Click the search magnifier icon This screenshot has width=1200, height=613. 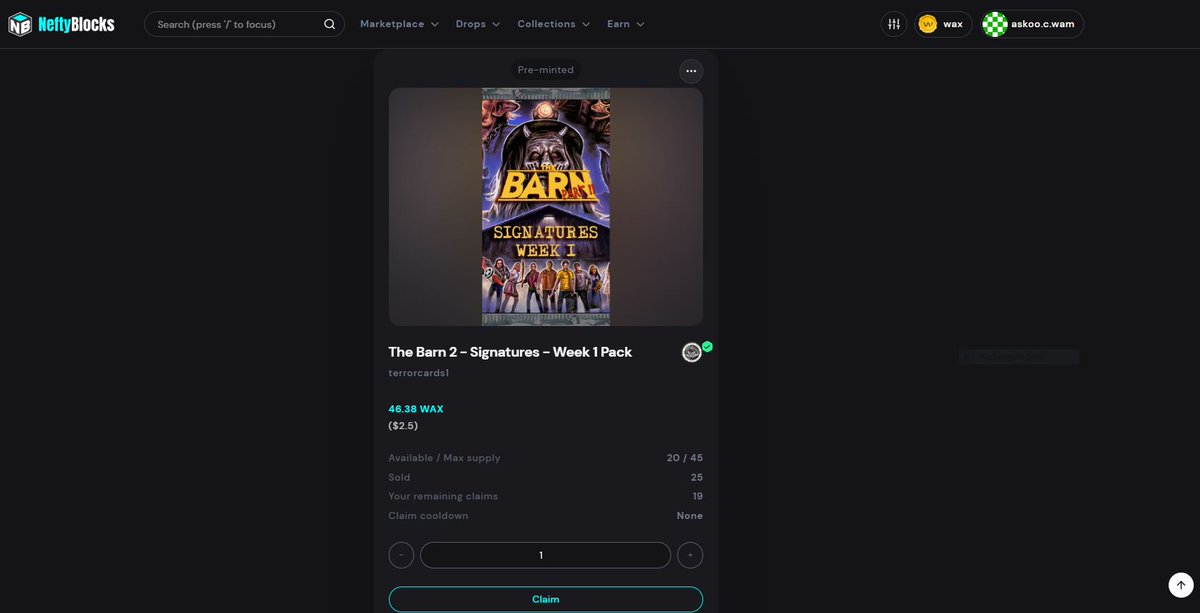(x=330, y=24)
